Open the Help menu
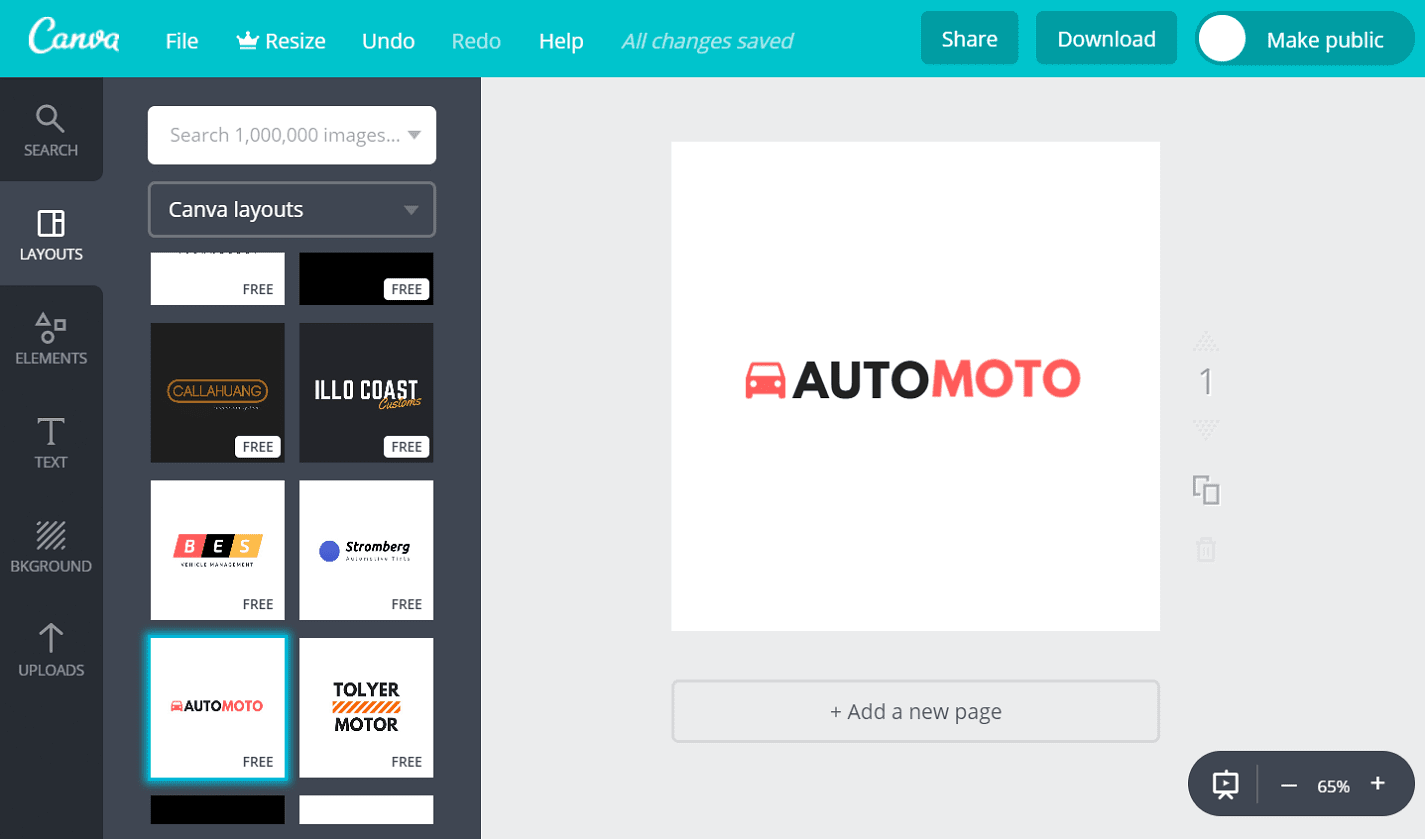This screenshot has height=839, width=1425. point(561,41)
